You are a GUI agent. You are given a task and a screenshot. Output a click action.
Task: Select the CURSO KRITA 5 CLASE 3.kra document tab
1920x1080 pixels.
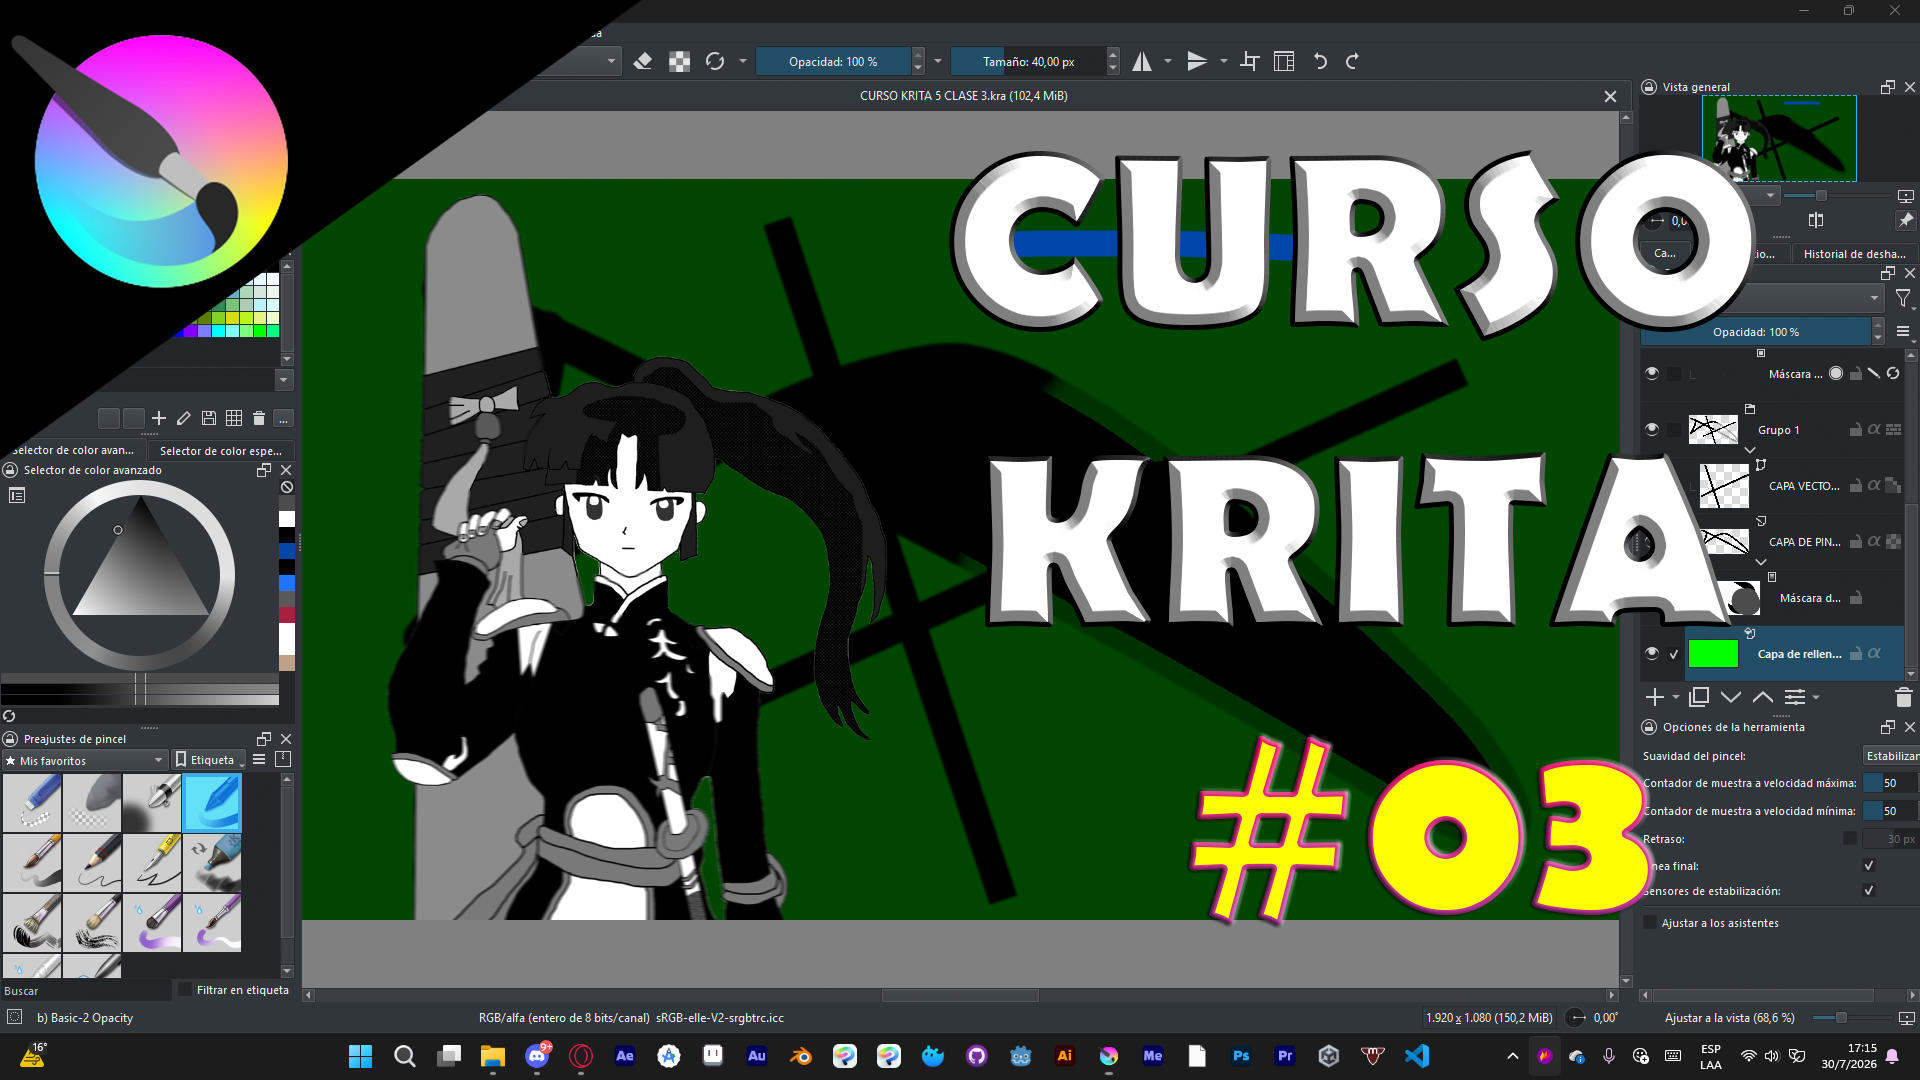[x=963, y=96]
